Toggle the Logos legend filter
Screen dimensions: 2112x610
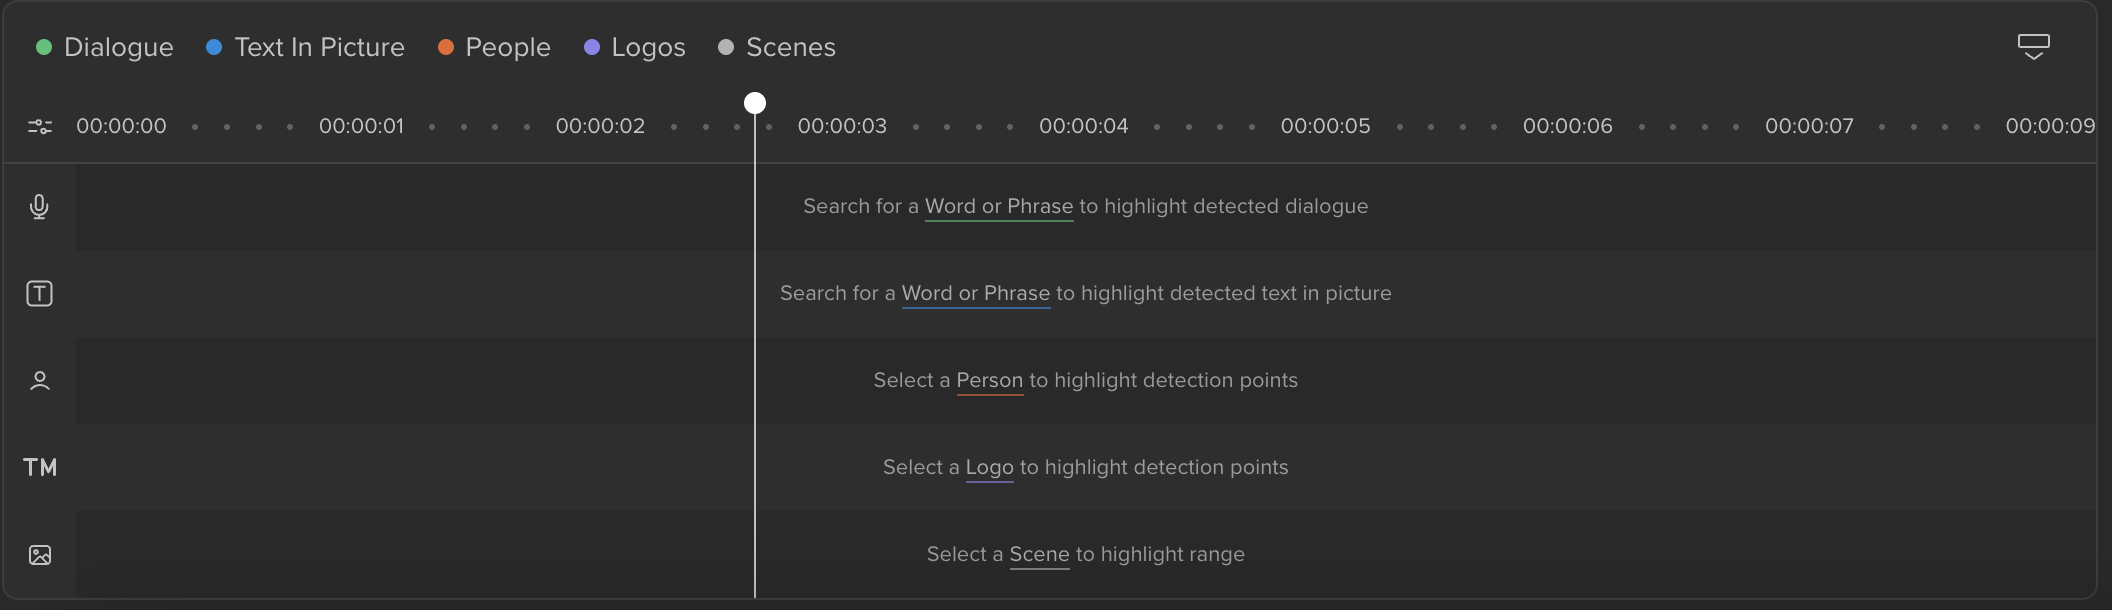click(634, 47)
